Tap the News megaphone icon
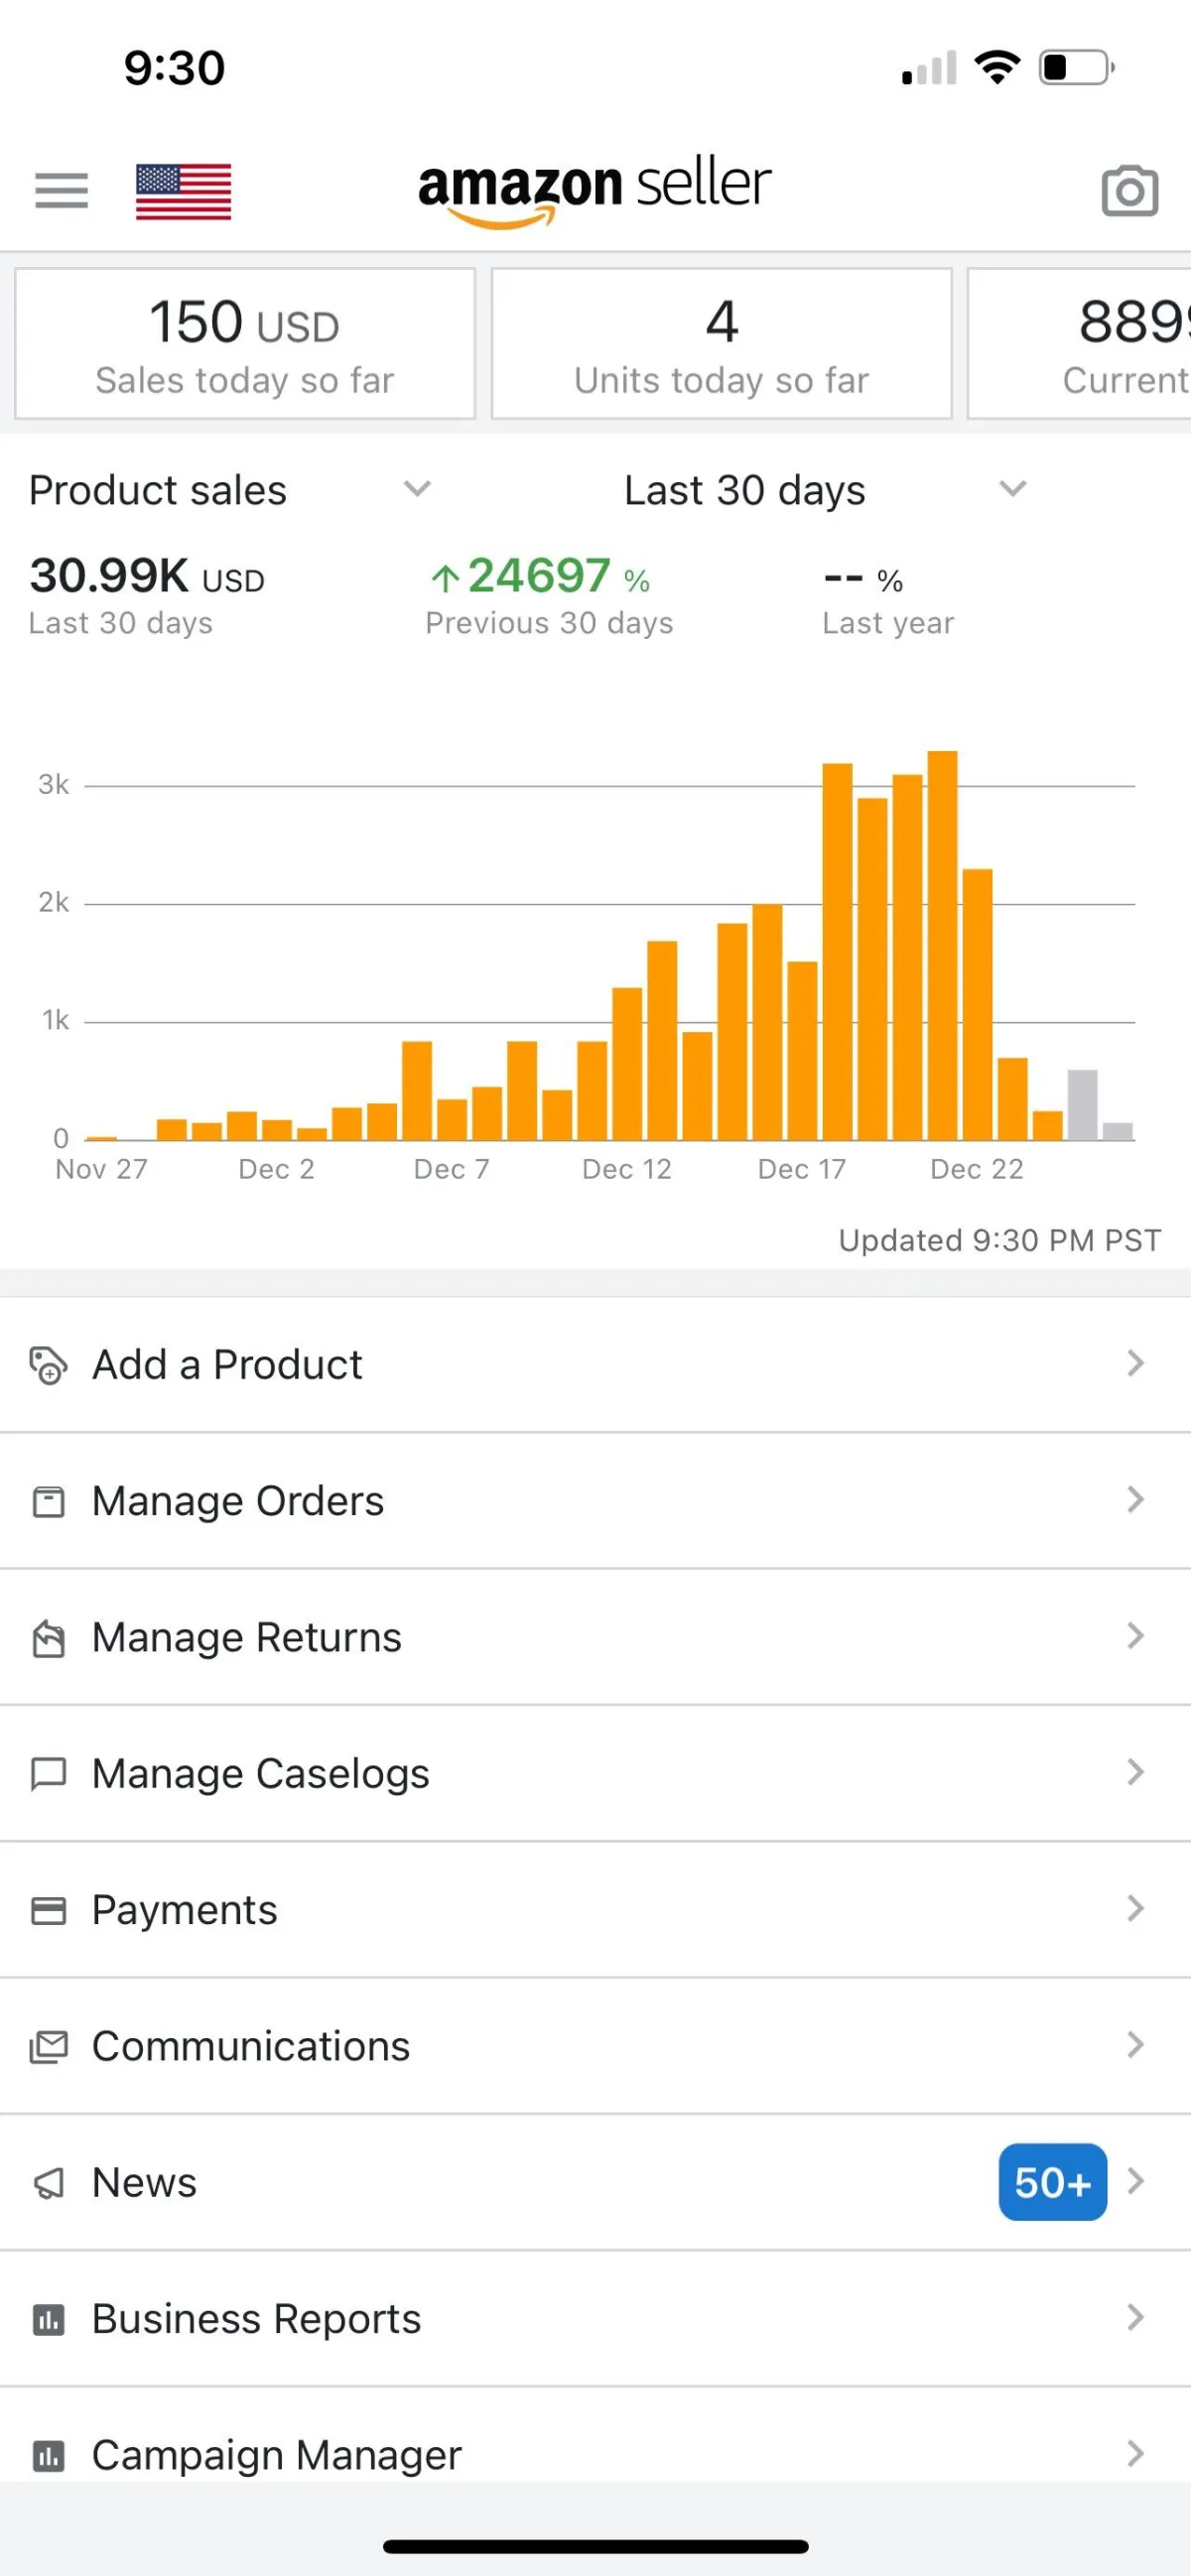Image resolution: width=1191 pixels, height=2576 pixels. click(48, 2183)
